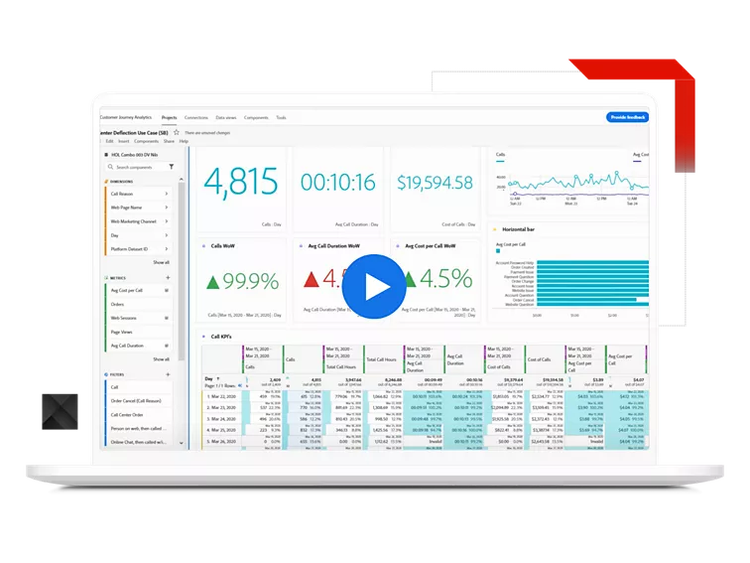Expand the Call Reason dimension chevron
This screenshot has width=750, height=563.
point(166,194)
